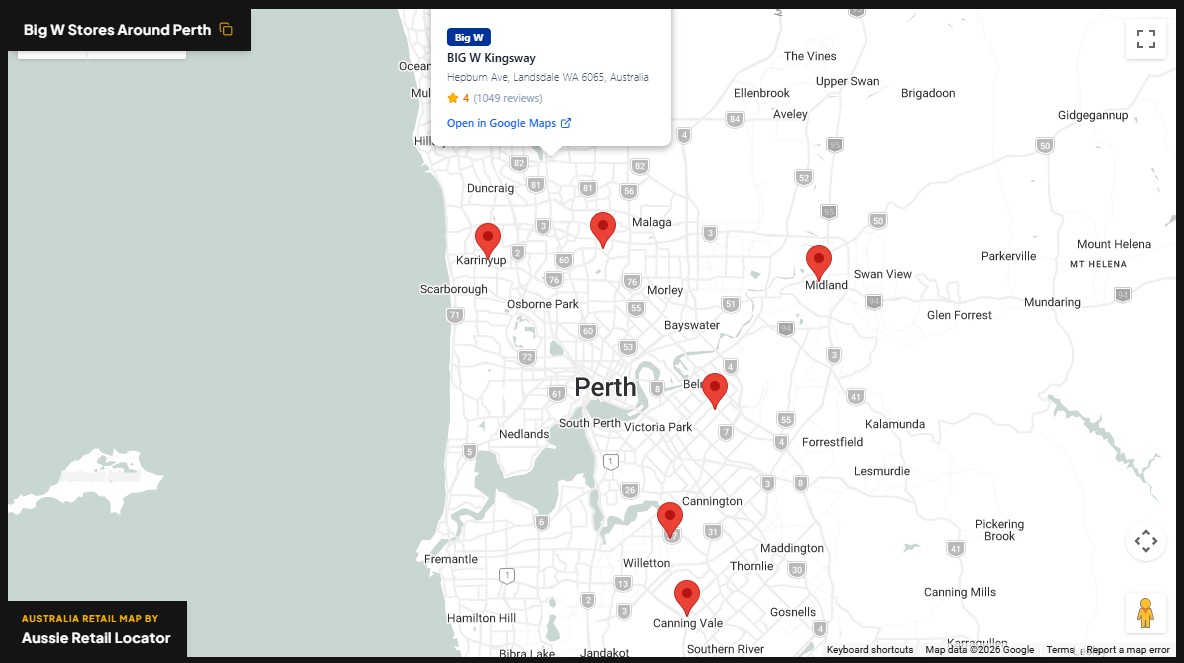Image resolution: width=1184 pixels, height=663 pixels.
Task: Click the Pickering Brook map label
Action: 999,530
